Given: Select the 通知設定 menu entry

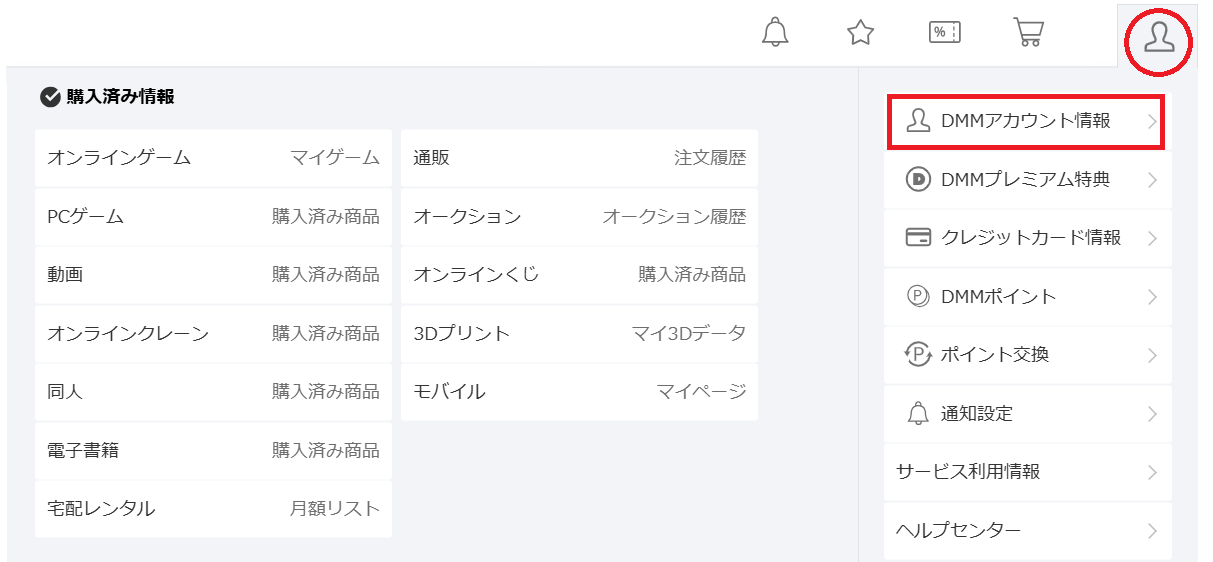Looking at the screenshot, I should click(1027, 414).
